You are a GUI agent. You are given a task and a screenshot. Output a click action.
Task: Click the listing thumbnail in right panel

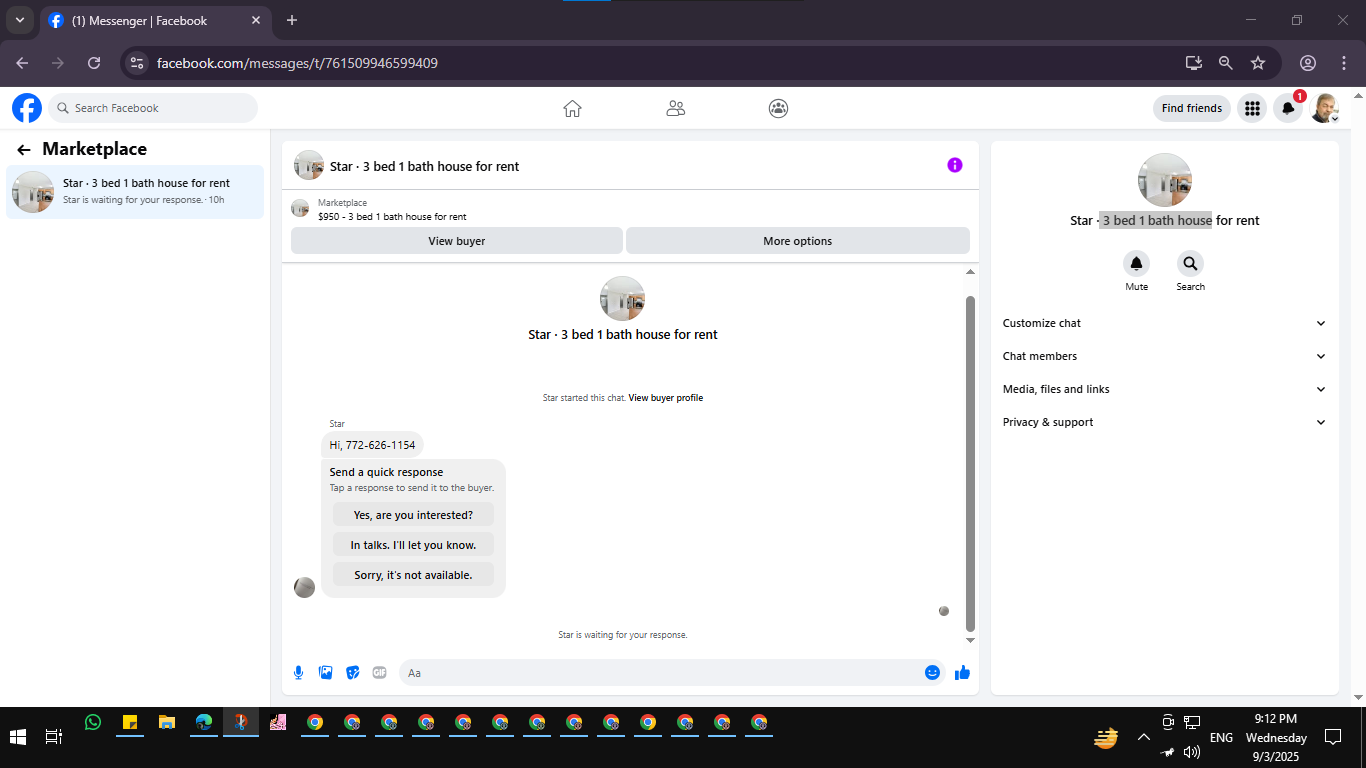click(1164, 180)
